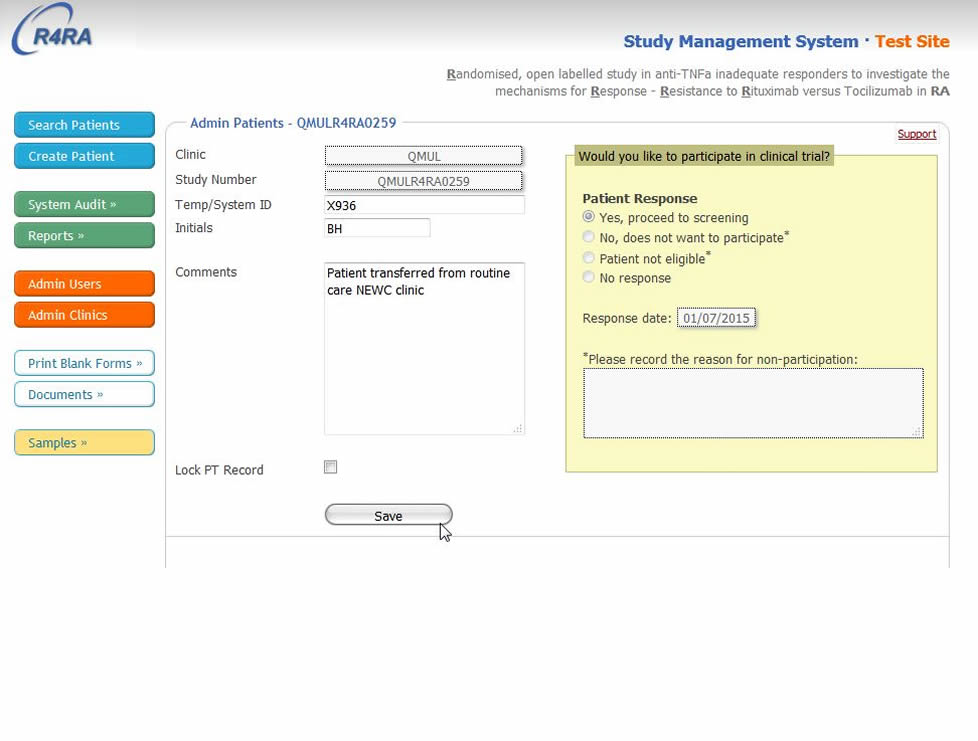The width and height of the screenshot is (978, 741).
Task: Expand the Documents menu
Action: (84, 394)
